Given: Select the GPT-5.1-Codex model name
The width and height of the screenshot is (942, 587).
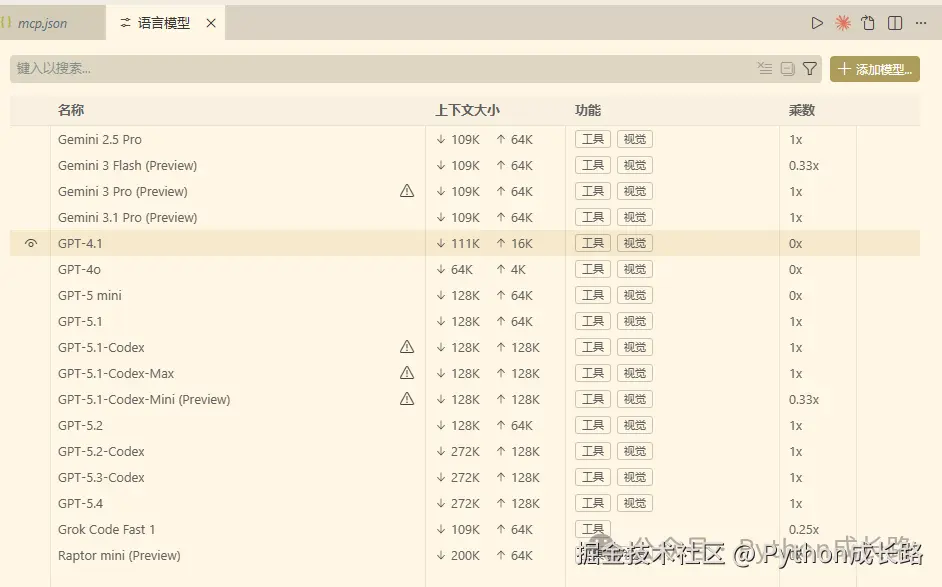Looking at the screenshot, I should click(101, 347).
